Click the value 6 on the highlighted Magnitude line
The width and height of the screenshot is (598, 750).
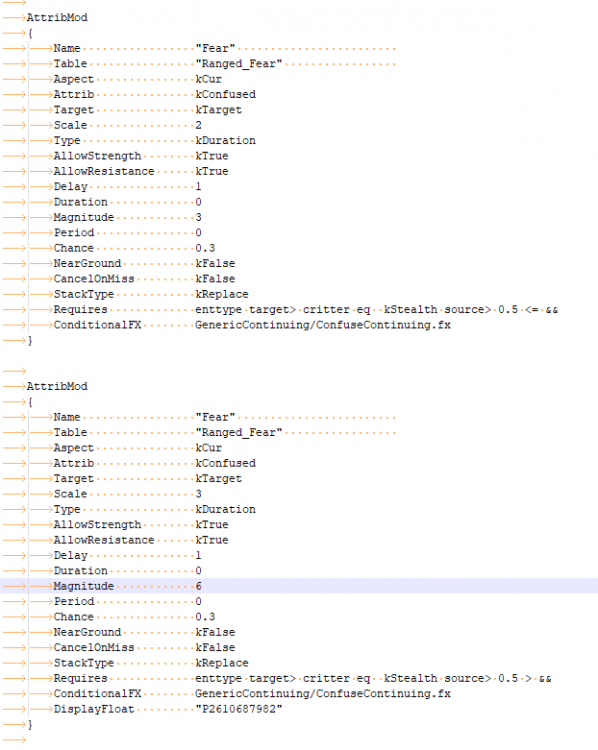point(199,586)
